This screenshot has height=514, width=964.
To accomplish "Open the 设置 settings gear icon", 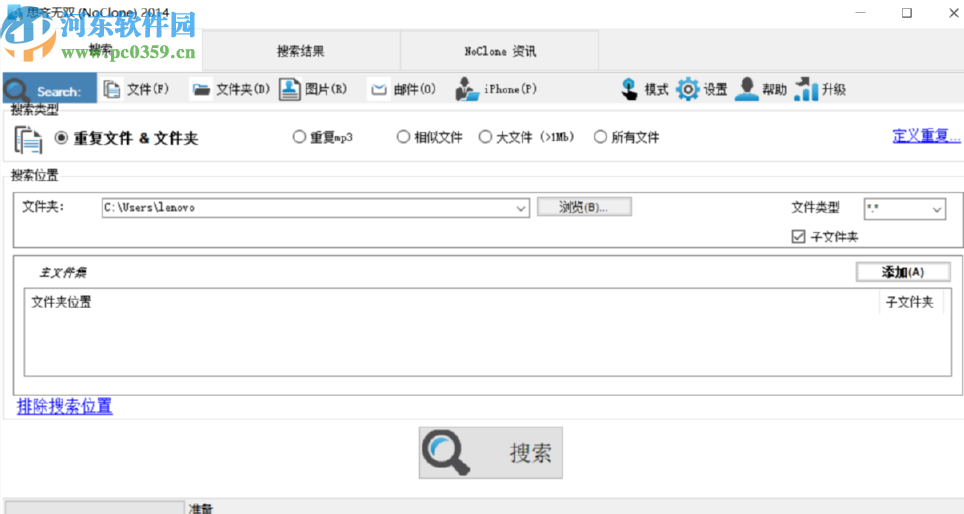I will (x=687, y=89).
